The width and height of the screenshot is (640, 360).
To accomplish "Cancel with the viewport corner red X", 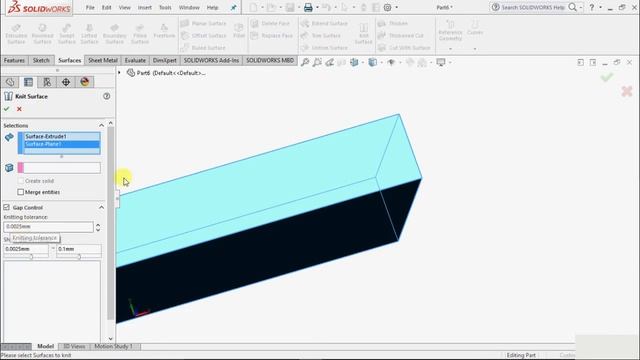I will point(627,91).
